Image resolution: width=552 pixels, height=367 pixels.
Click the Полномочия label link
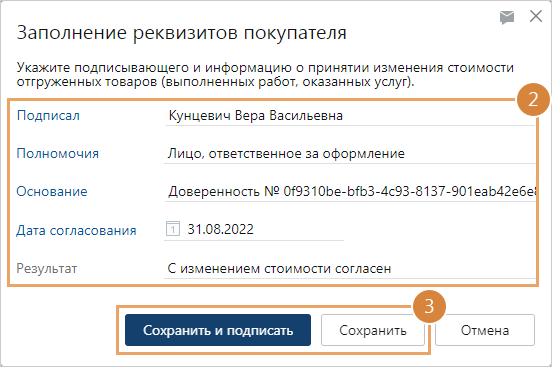[x=58, y=154]
